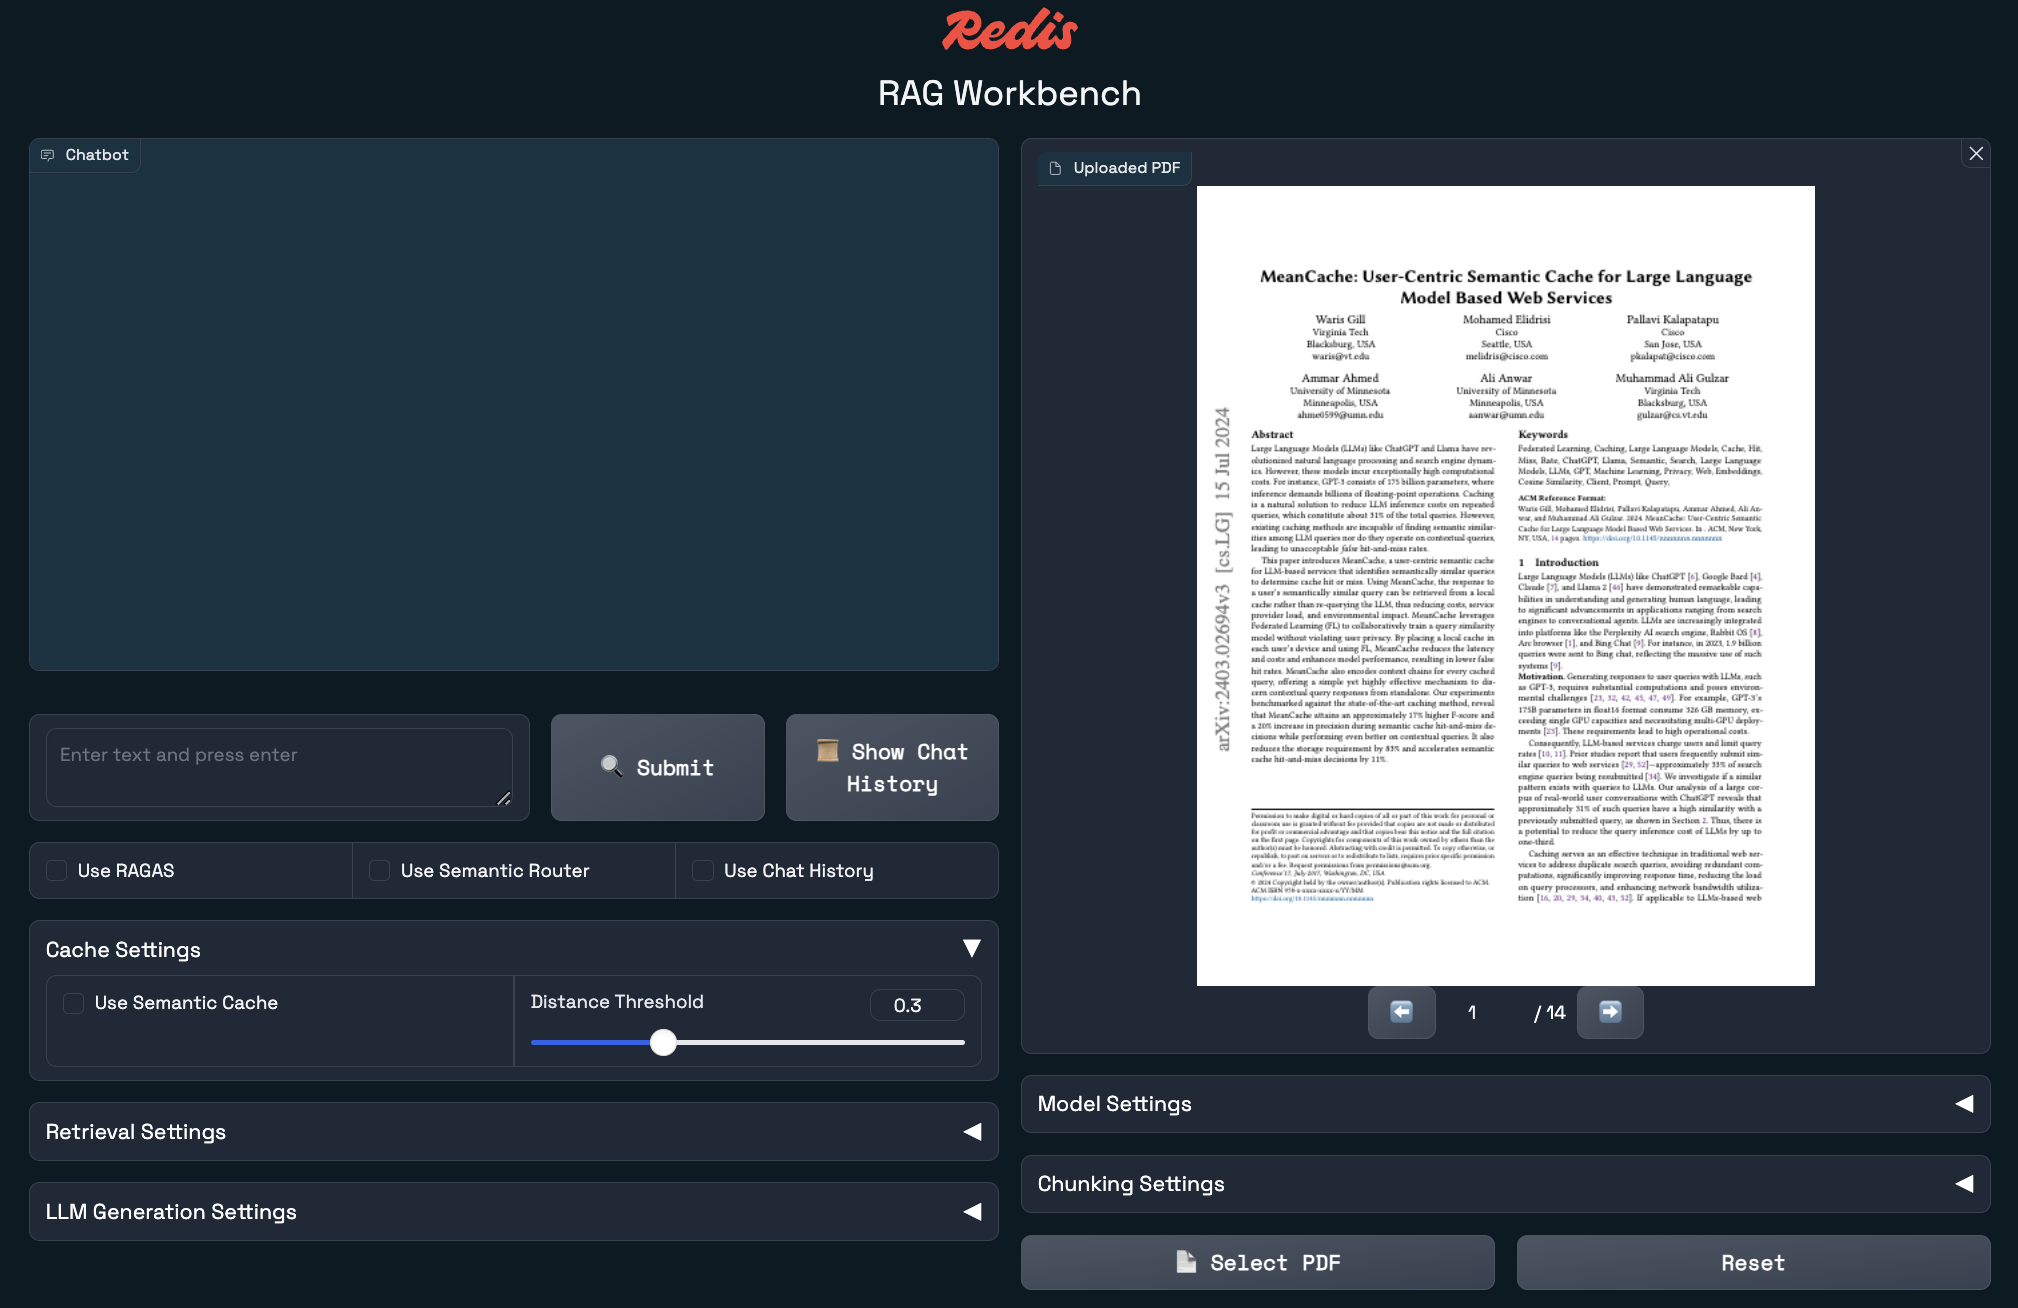The width and height of the screenshot is (2018, 1308).
Task: Expand the Retrieval Settings section
Action: (971, 1132)
